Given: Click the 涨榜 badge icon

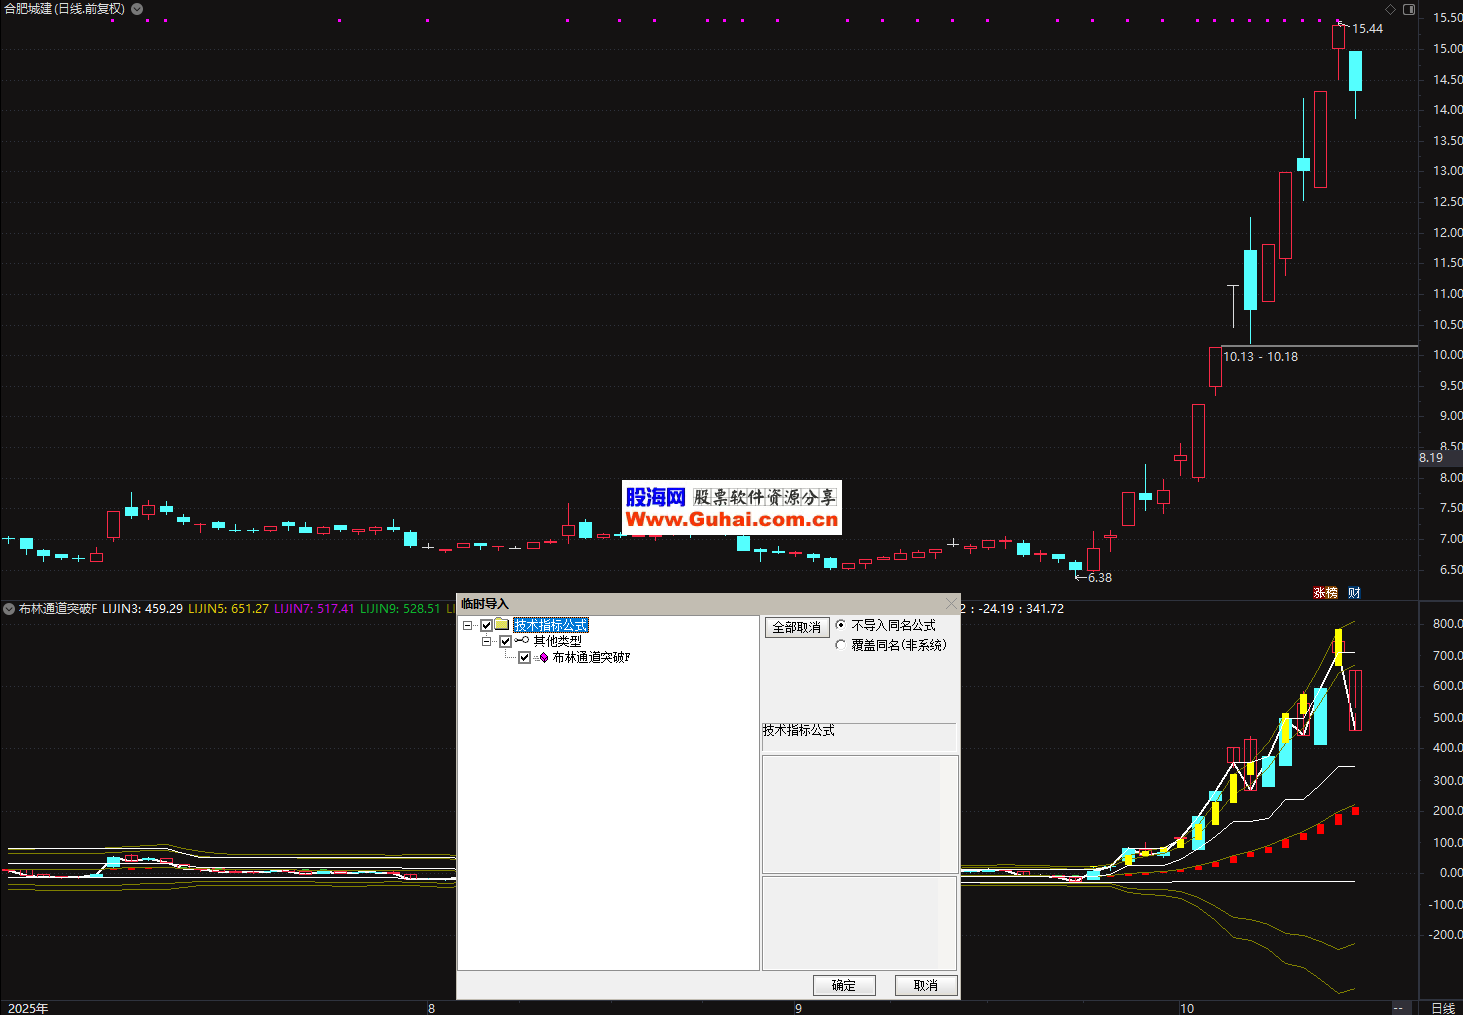Looking at the screenshot, I should pyautogui.click(x=1325, y=593).
